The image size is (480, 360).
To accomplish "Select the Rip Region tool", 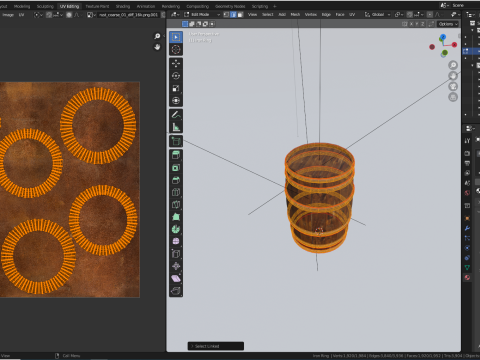I will click(x=176, y=291).
